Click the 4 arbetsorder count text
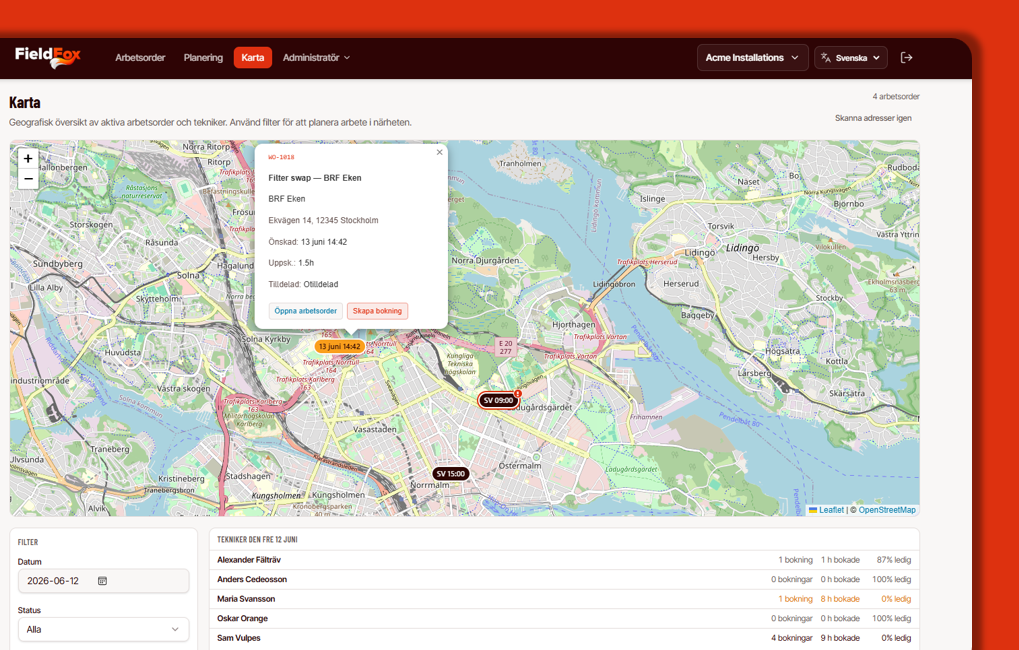This screenshot has width=1019, height=650. pos(896,97)
